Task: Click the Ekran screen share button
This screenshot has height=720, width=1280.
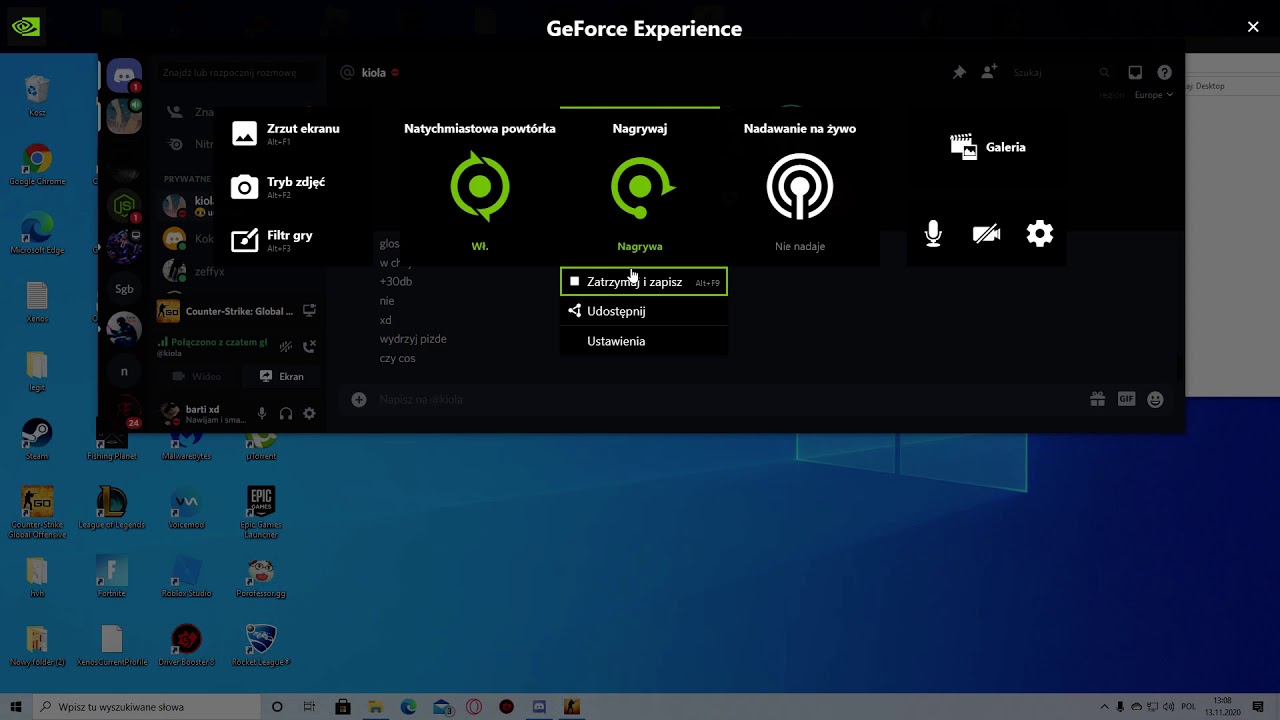Action: pos(281,377)
